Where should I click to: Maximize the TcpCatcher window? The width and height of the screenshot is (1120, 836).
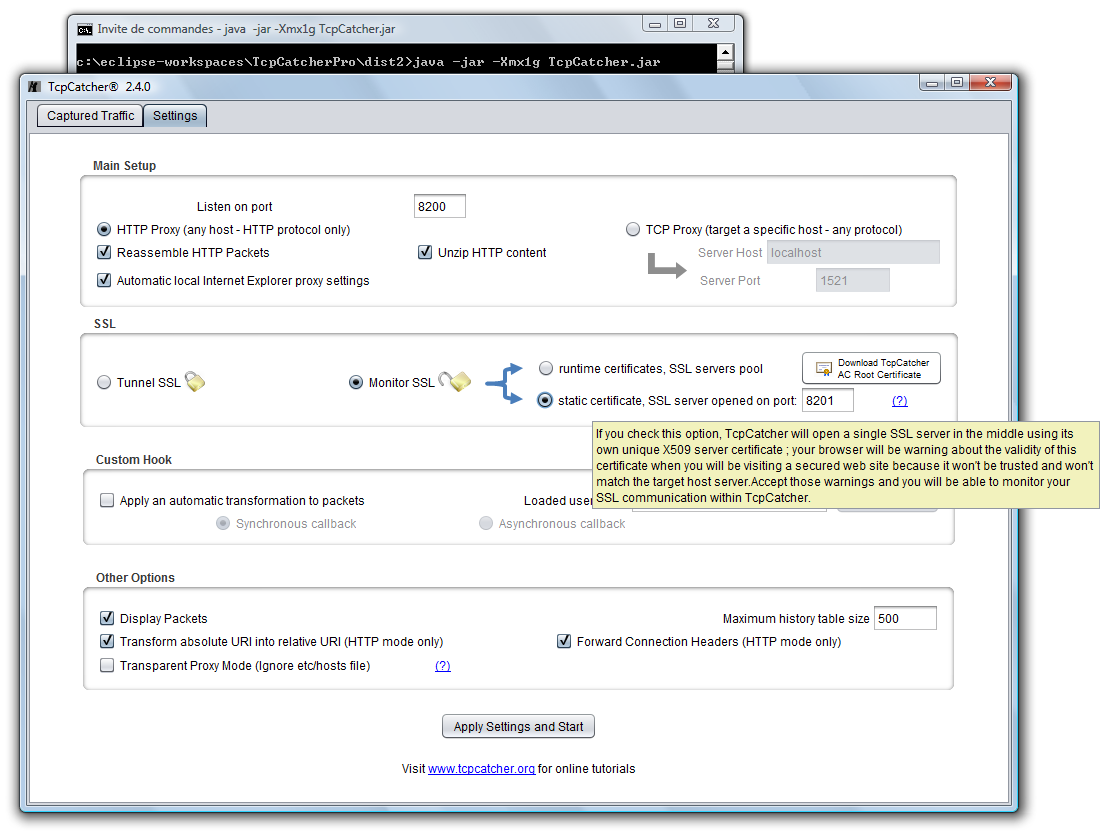[957, 82]
